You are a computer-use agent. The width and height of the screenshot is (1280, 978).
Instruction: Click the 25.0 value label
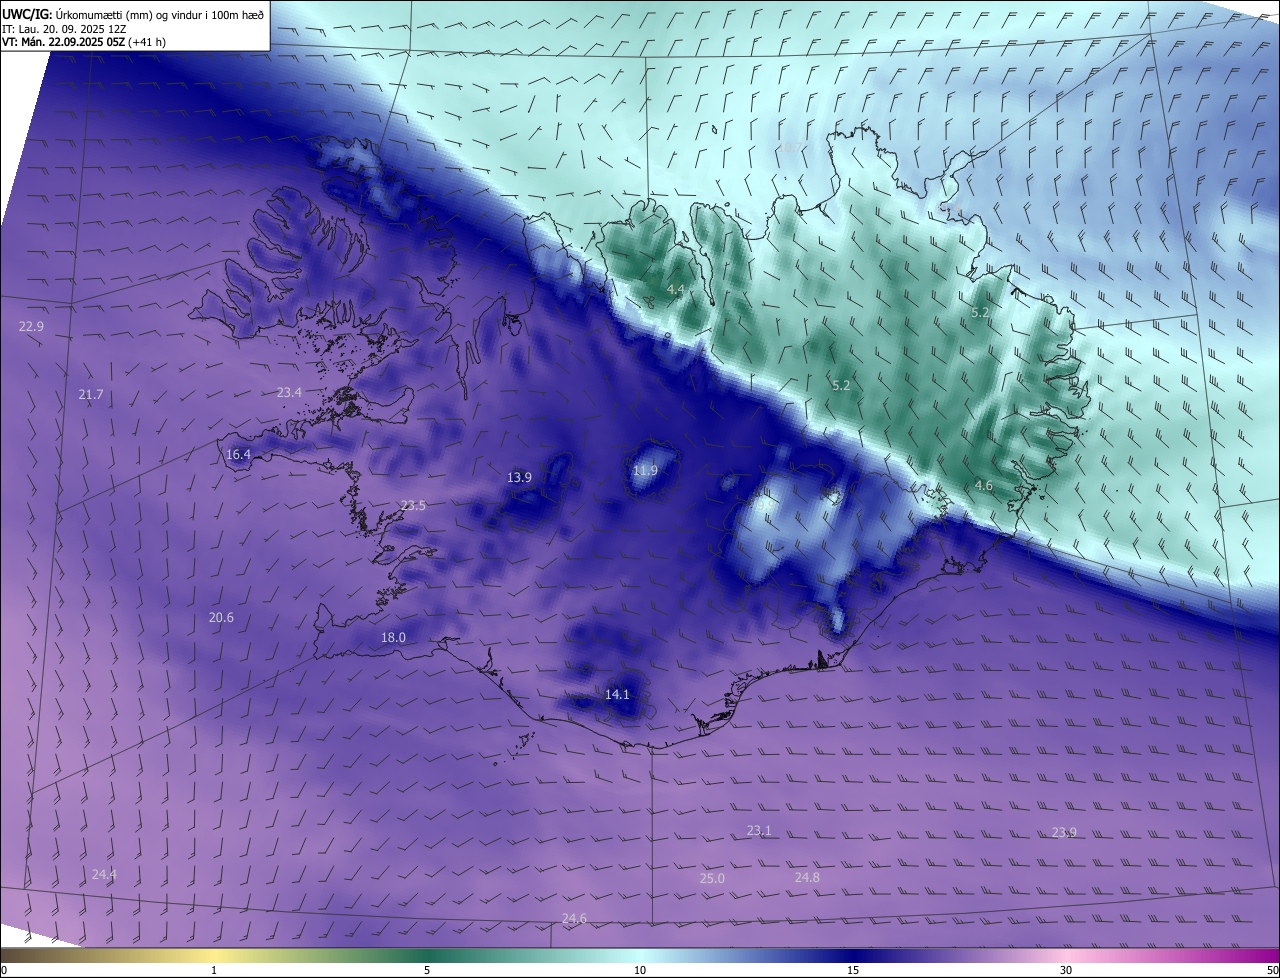712,879
